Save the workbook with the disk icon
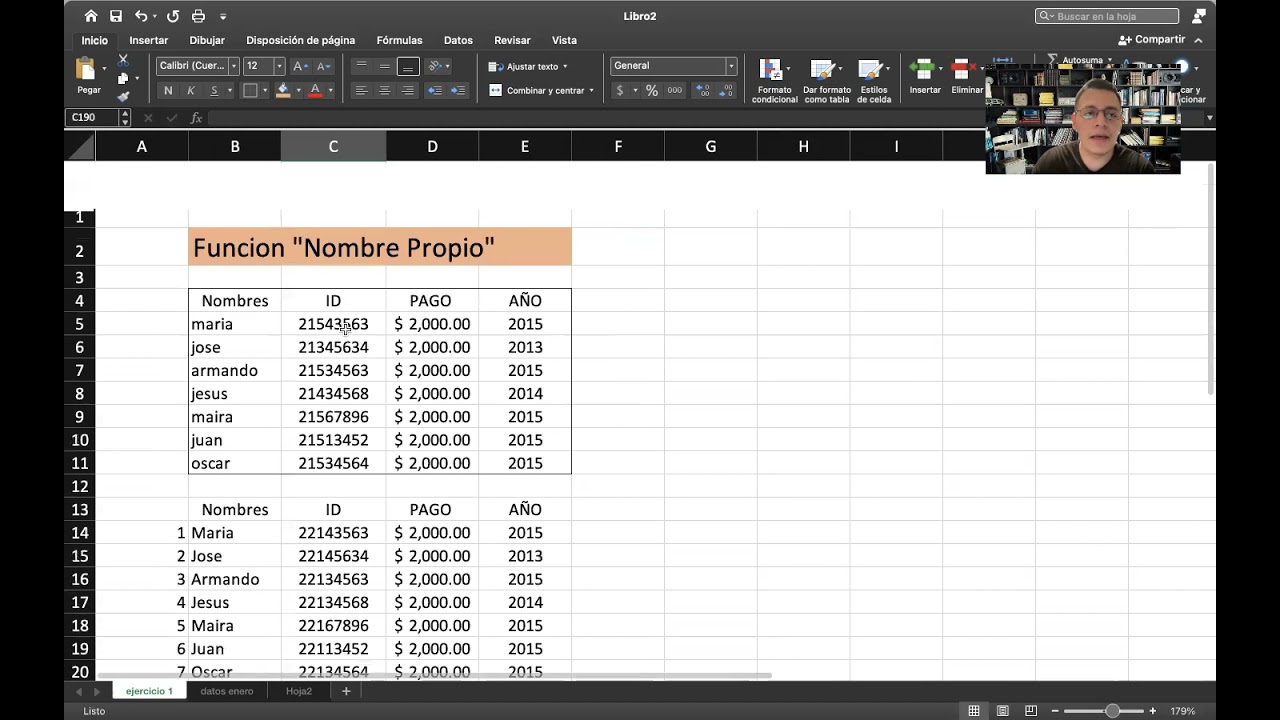The width and height of the screenshot is (1280, 720). (x=116, y=16)
